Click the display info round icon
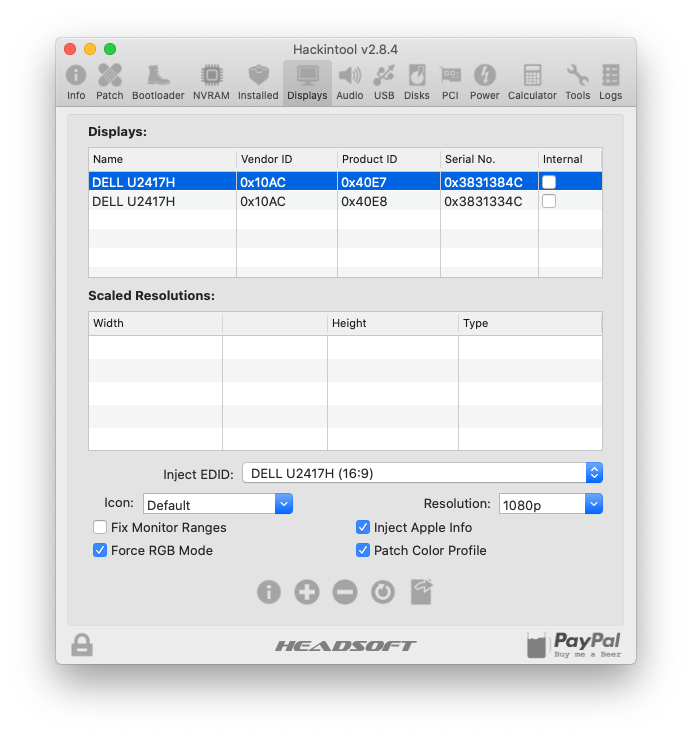The image size is (692, 738). [269, 592]
